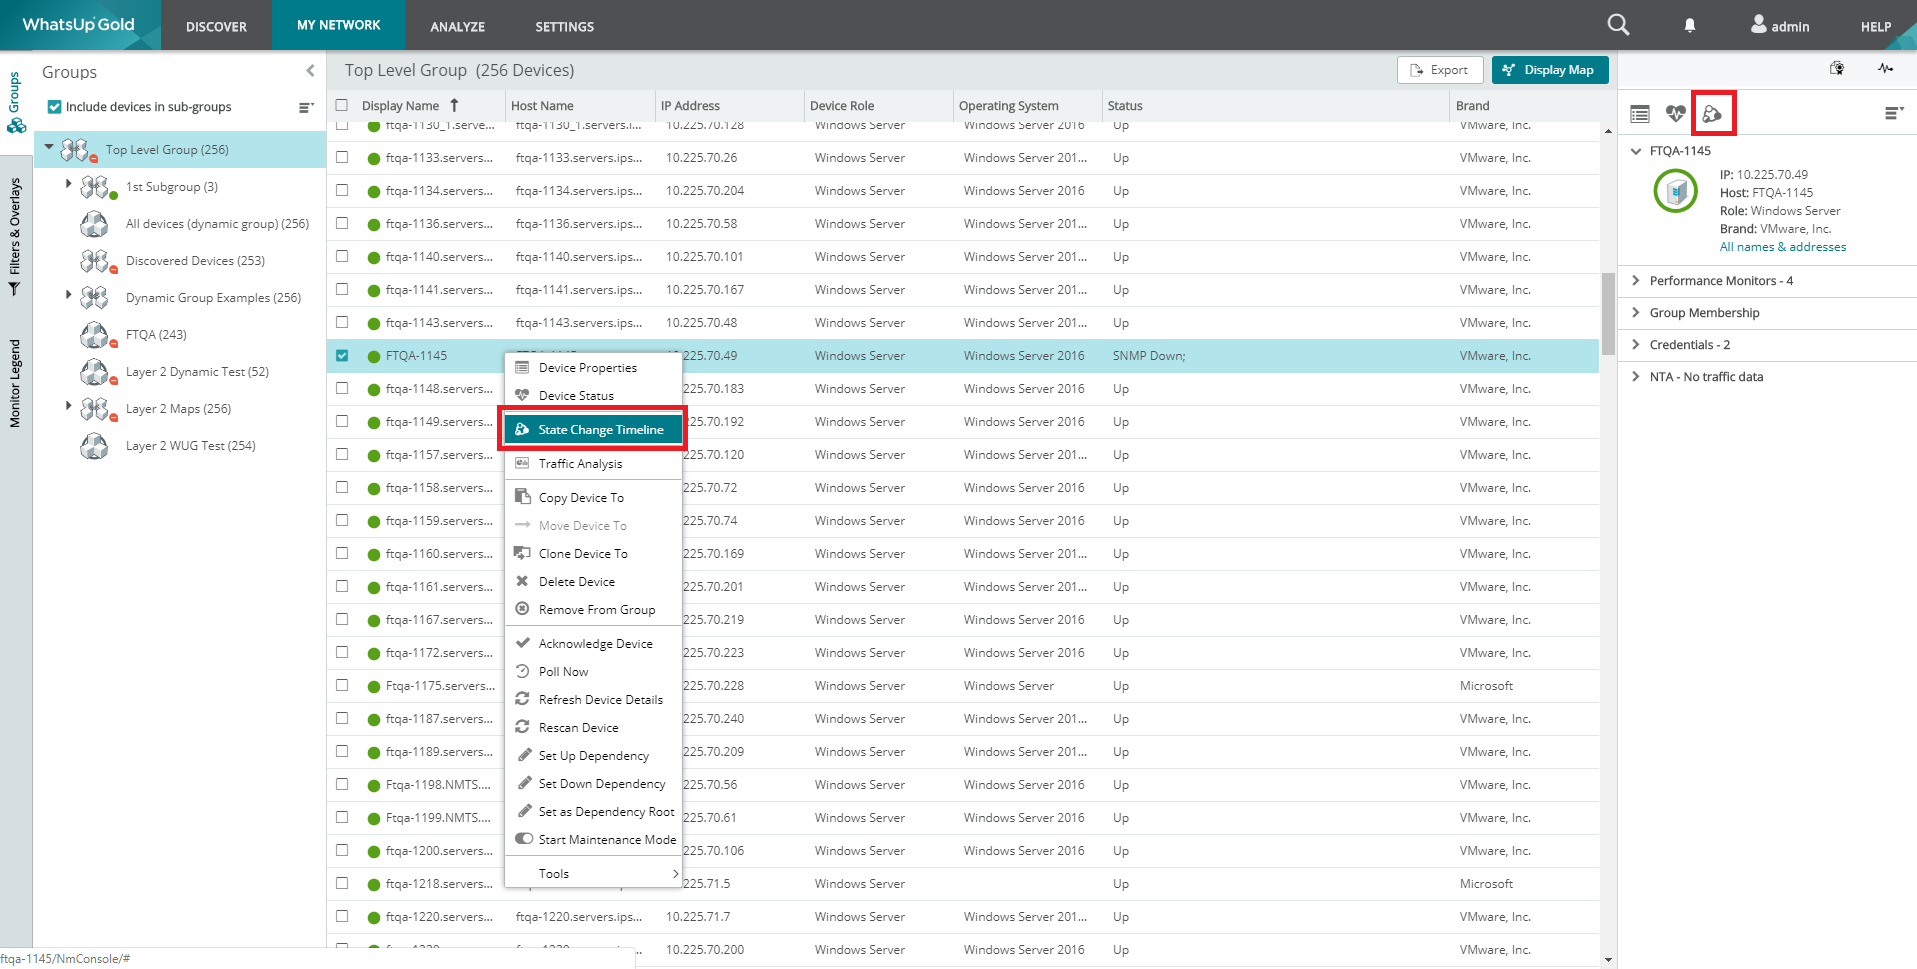
Task: Open Filters & Overlays side tab
Action: pyautogui.click(x=15, y=237)
